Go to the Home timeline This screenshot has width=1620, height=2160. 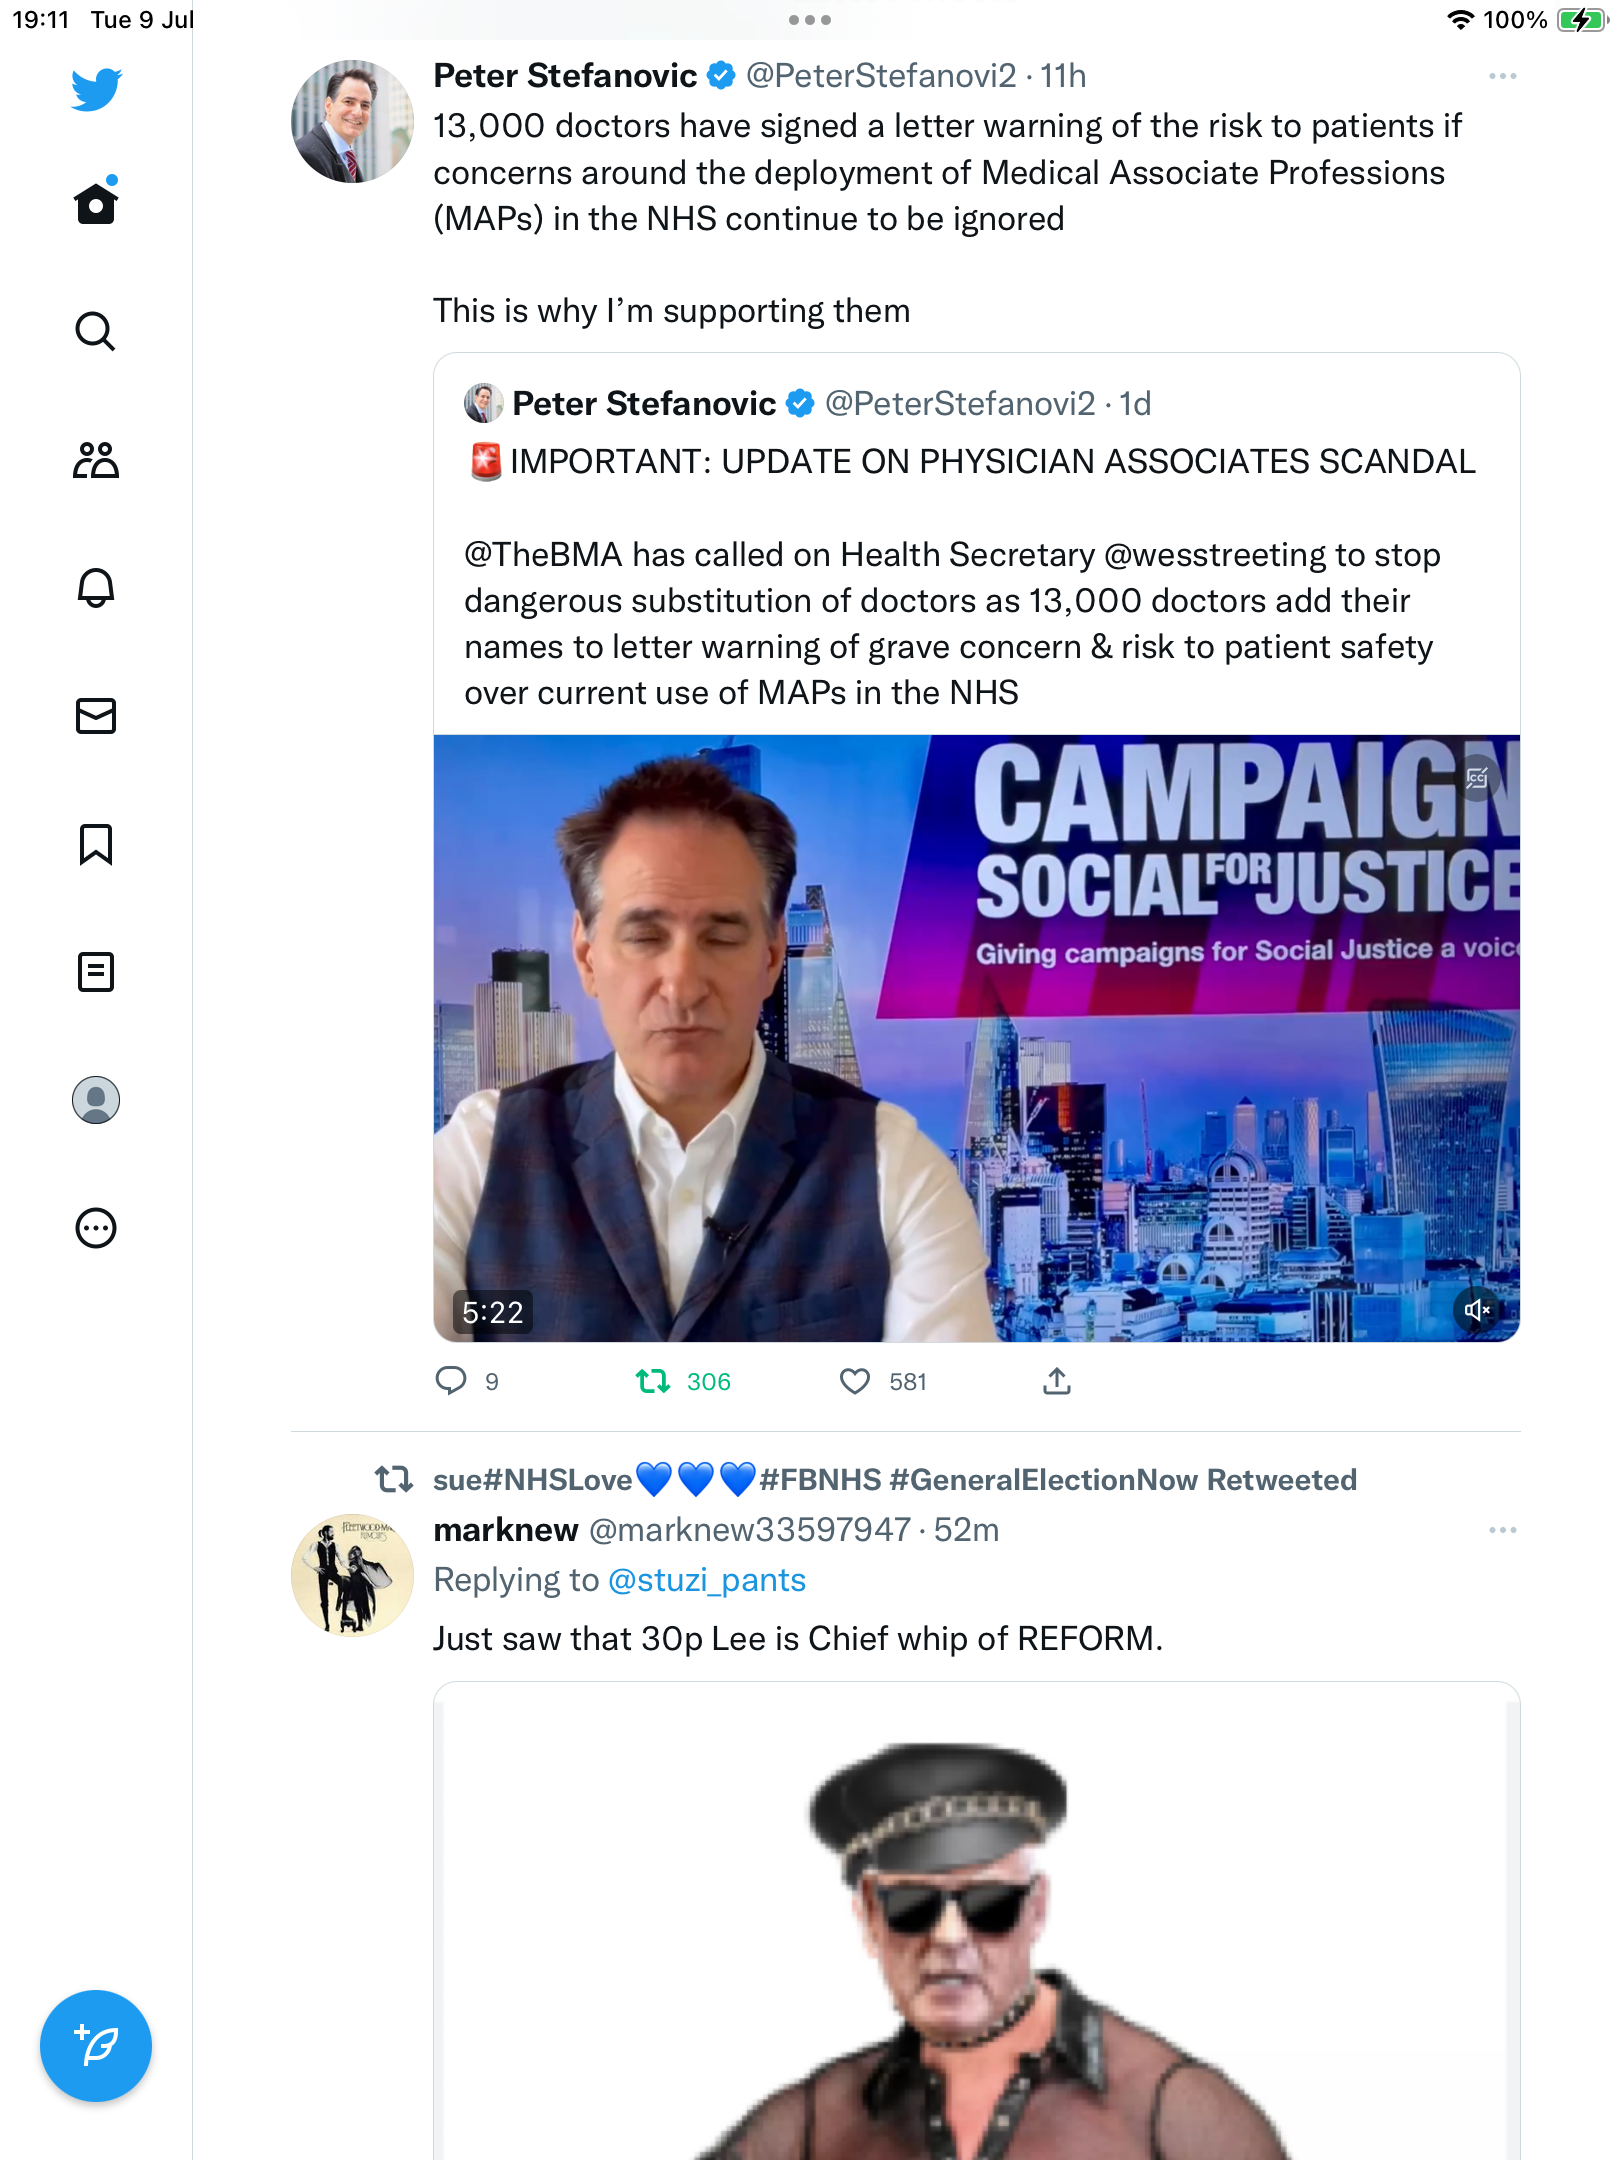coord(96,203)
